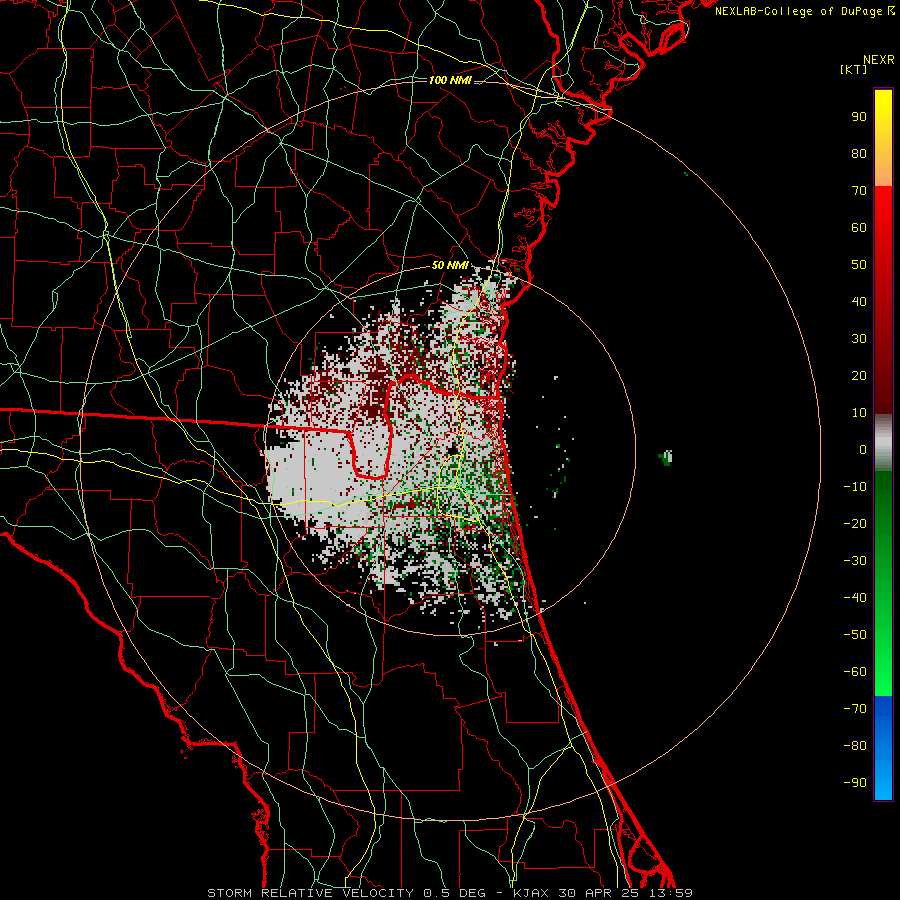This screenshot has height=900, width=900.
Task: Click the blue bottom segment of color bar
Action: tap(883, 748)
